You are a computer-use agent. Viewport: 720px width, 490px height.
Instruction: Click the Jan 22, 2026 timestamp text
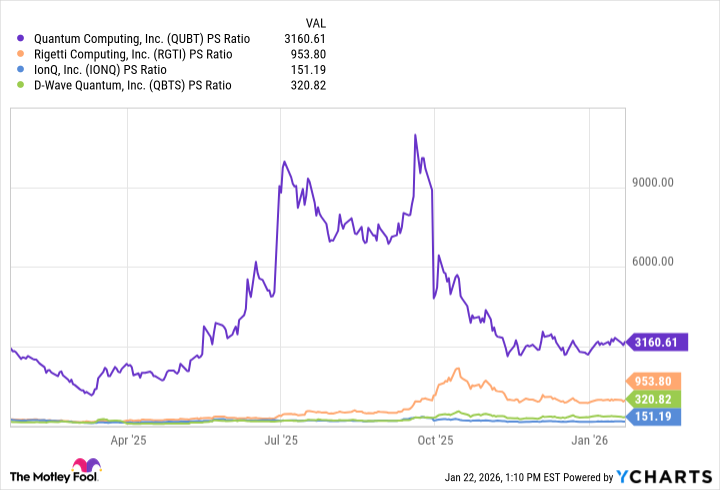point(502,478)
